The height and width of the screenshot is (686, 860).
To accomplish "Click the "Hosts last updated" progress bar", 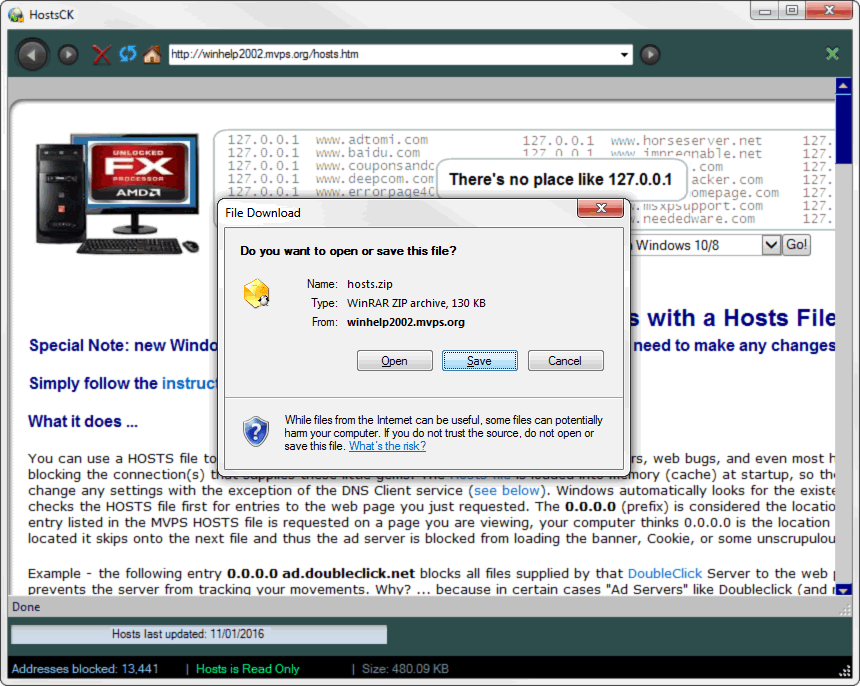I will [199, 634].
